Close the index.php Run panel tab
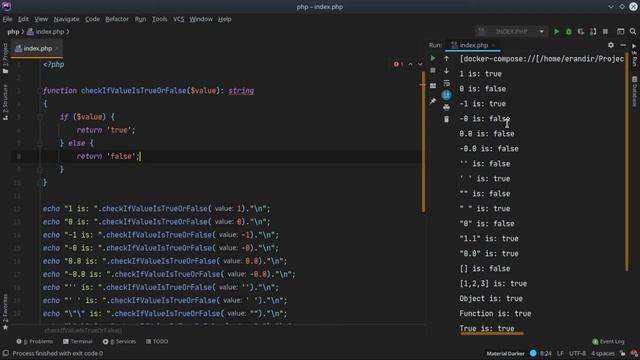The image size is (640, 360). click(x=493, y=45)
